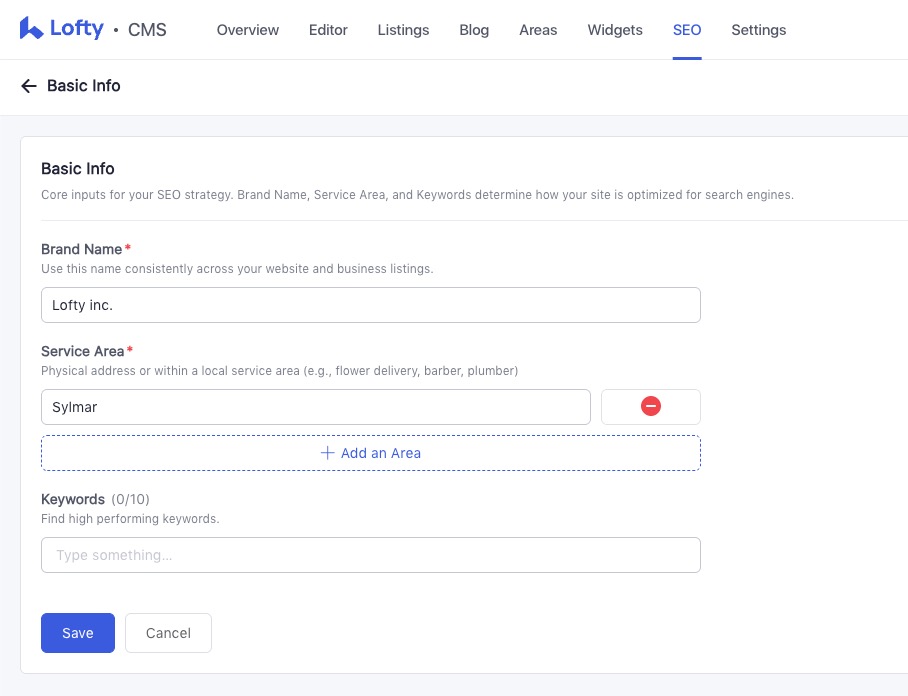Viewport: 908px width, 696px height.
Task: Click the Brand Name input showing Lofty inc.
Action: [x=370, y=305]
